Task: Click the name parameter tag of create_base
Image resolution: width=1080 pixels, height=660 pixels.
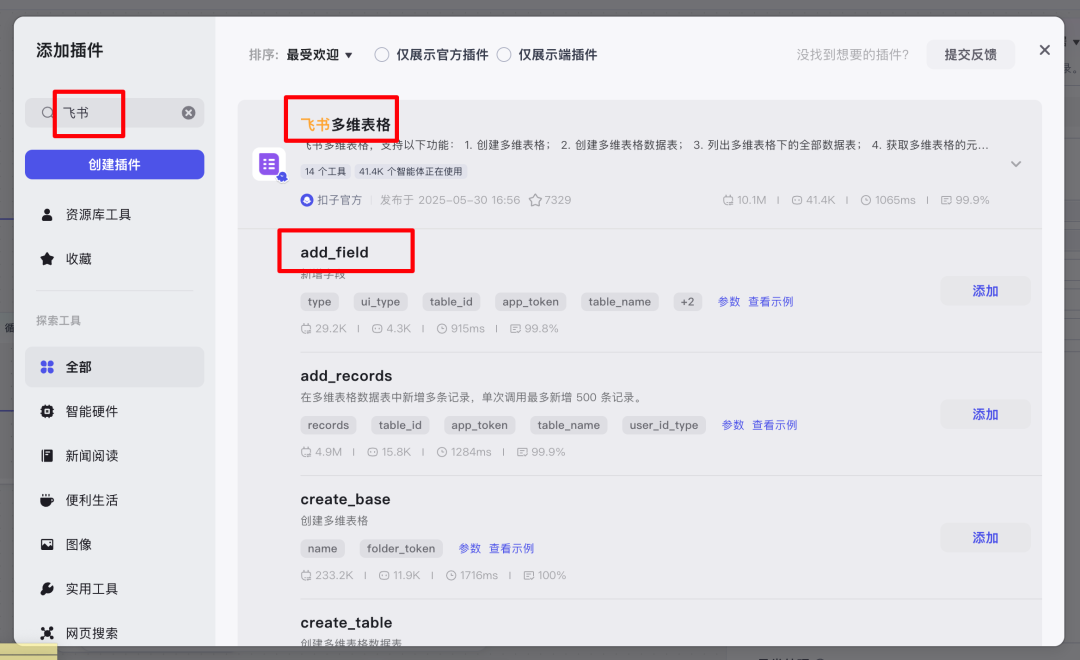Action: pos(322,548)
